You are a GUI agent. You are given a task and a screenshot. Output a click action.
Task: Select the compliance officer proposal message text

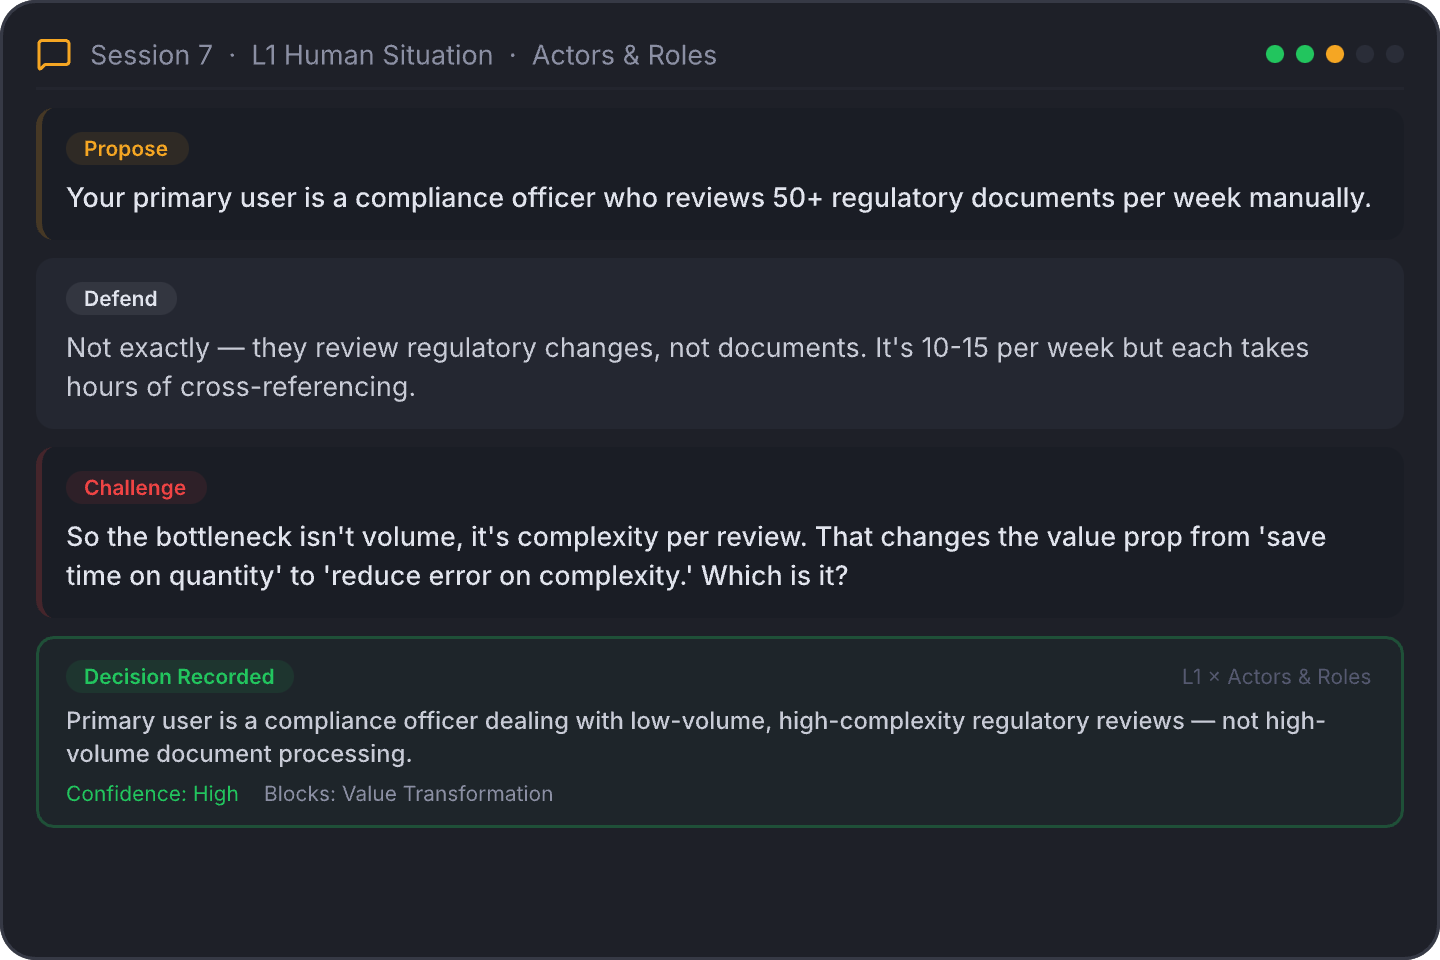click(x=718, y=198)
